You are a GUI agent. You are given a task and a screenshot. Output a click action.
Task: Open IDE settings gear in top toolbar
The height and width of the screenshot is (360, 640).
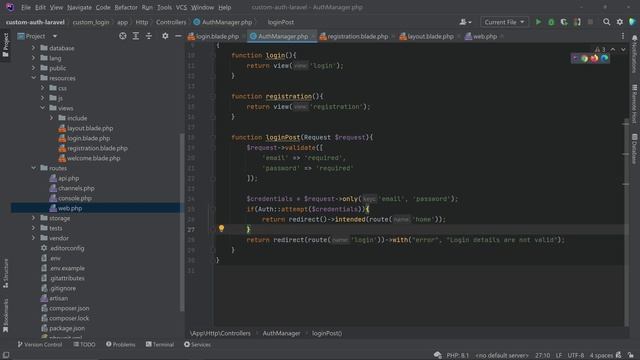620,22
